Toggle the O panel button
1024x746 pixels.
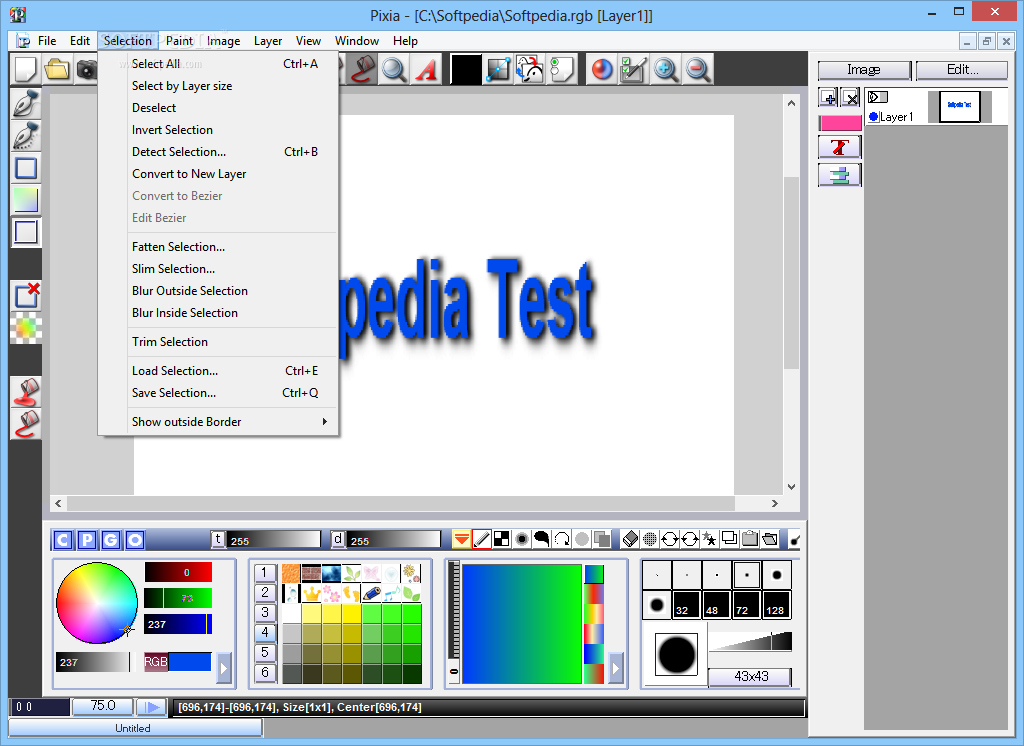(135, 540)
